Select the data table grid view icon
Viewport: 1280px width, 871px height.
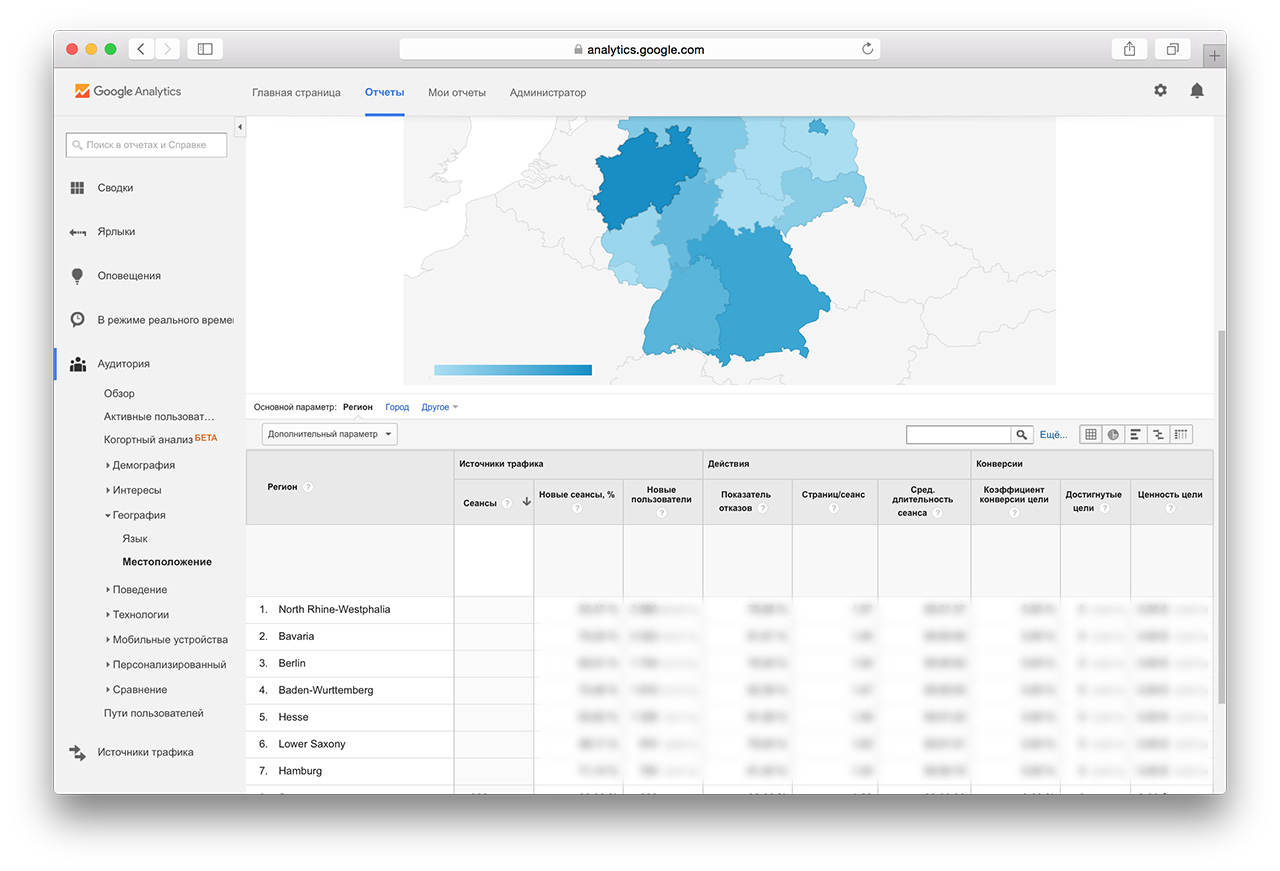click(1091, 435)
